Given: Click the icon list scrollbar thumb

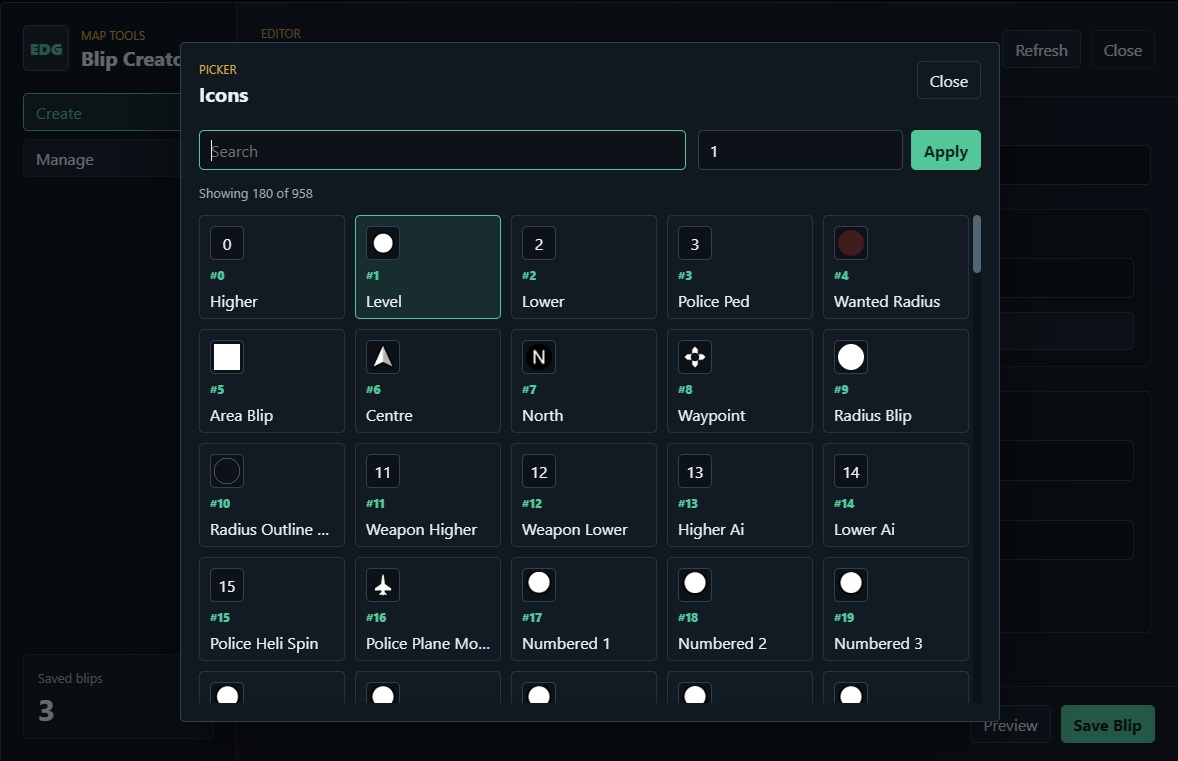Looking at the screenshot, I should 976,244.
